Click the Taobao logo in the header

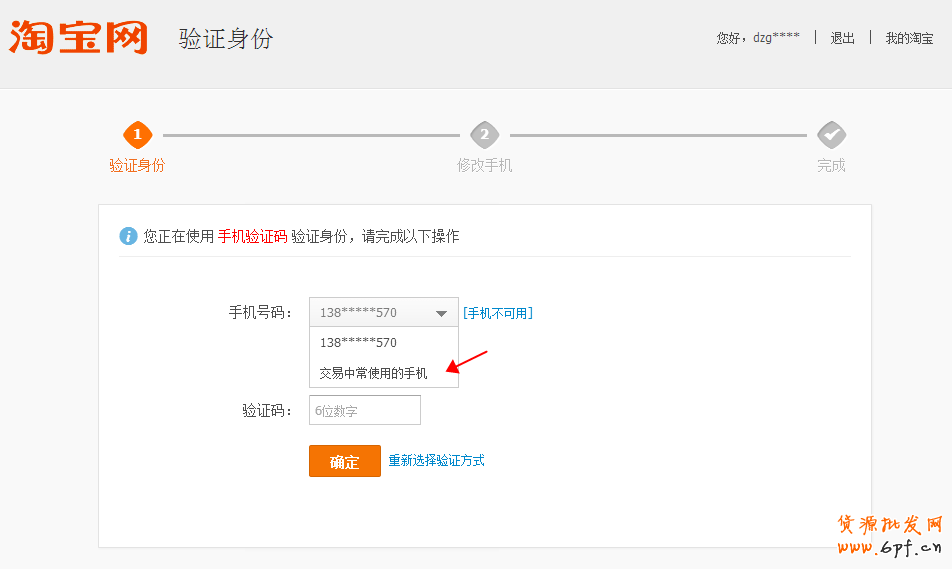[78, 37]
